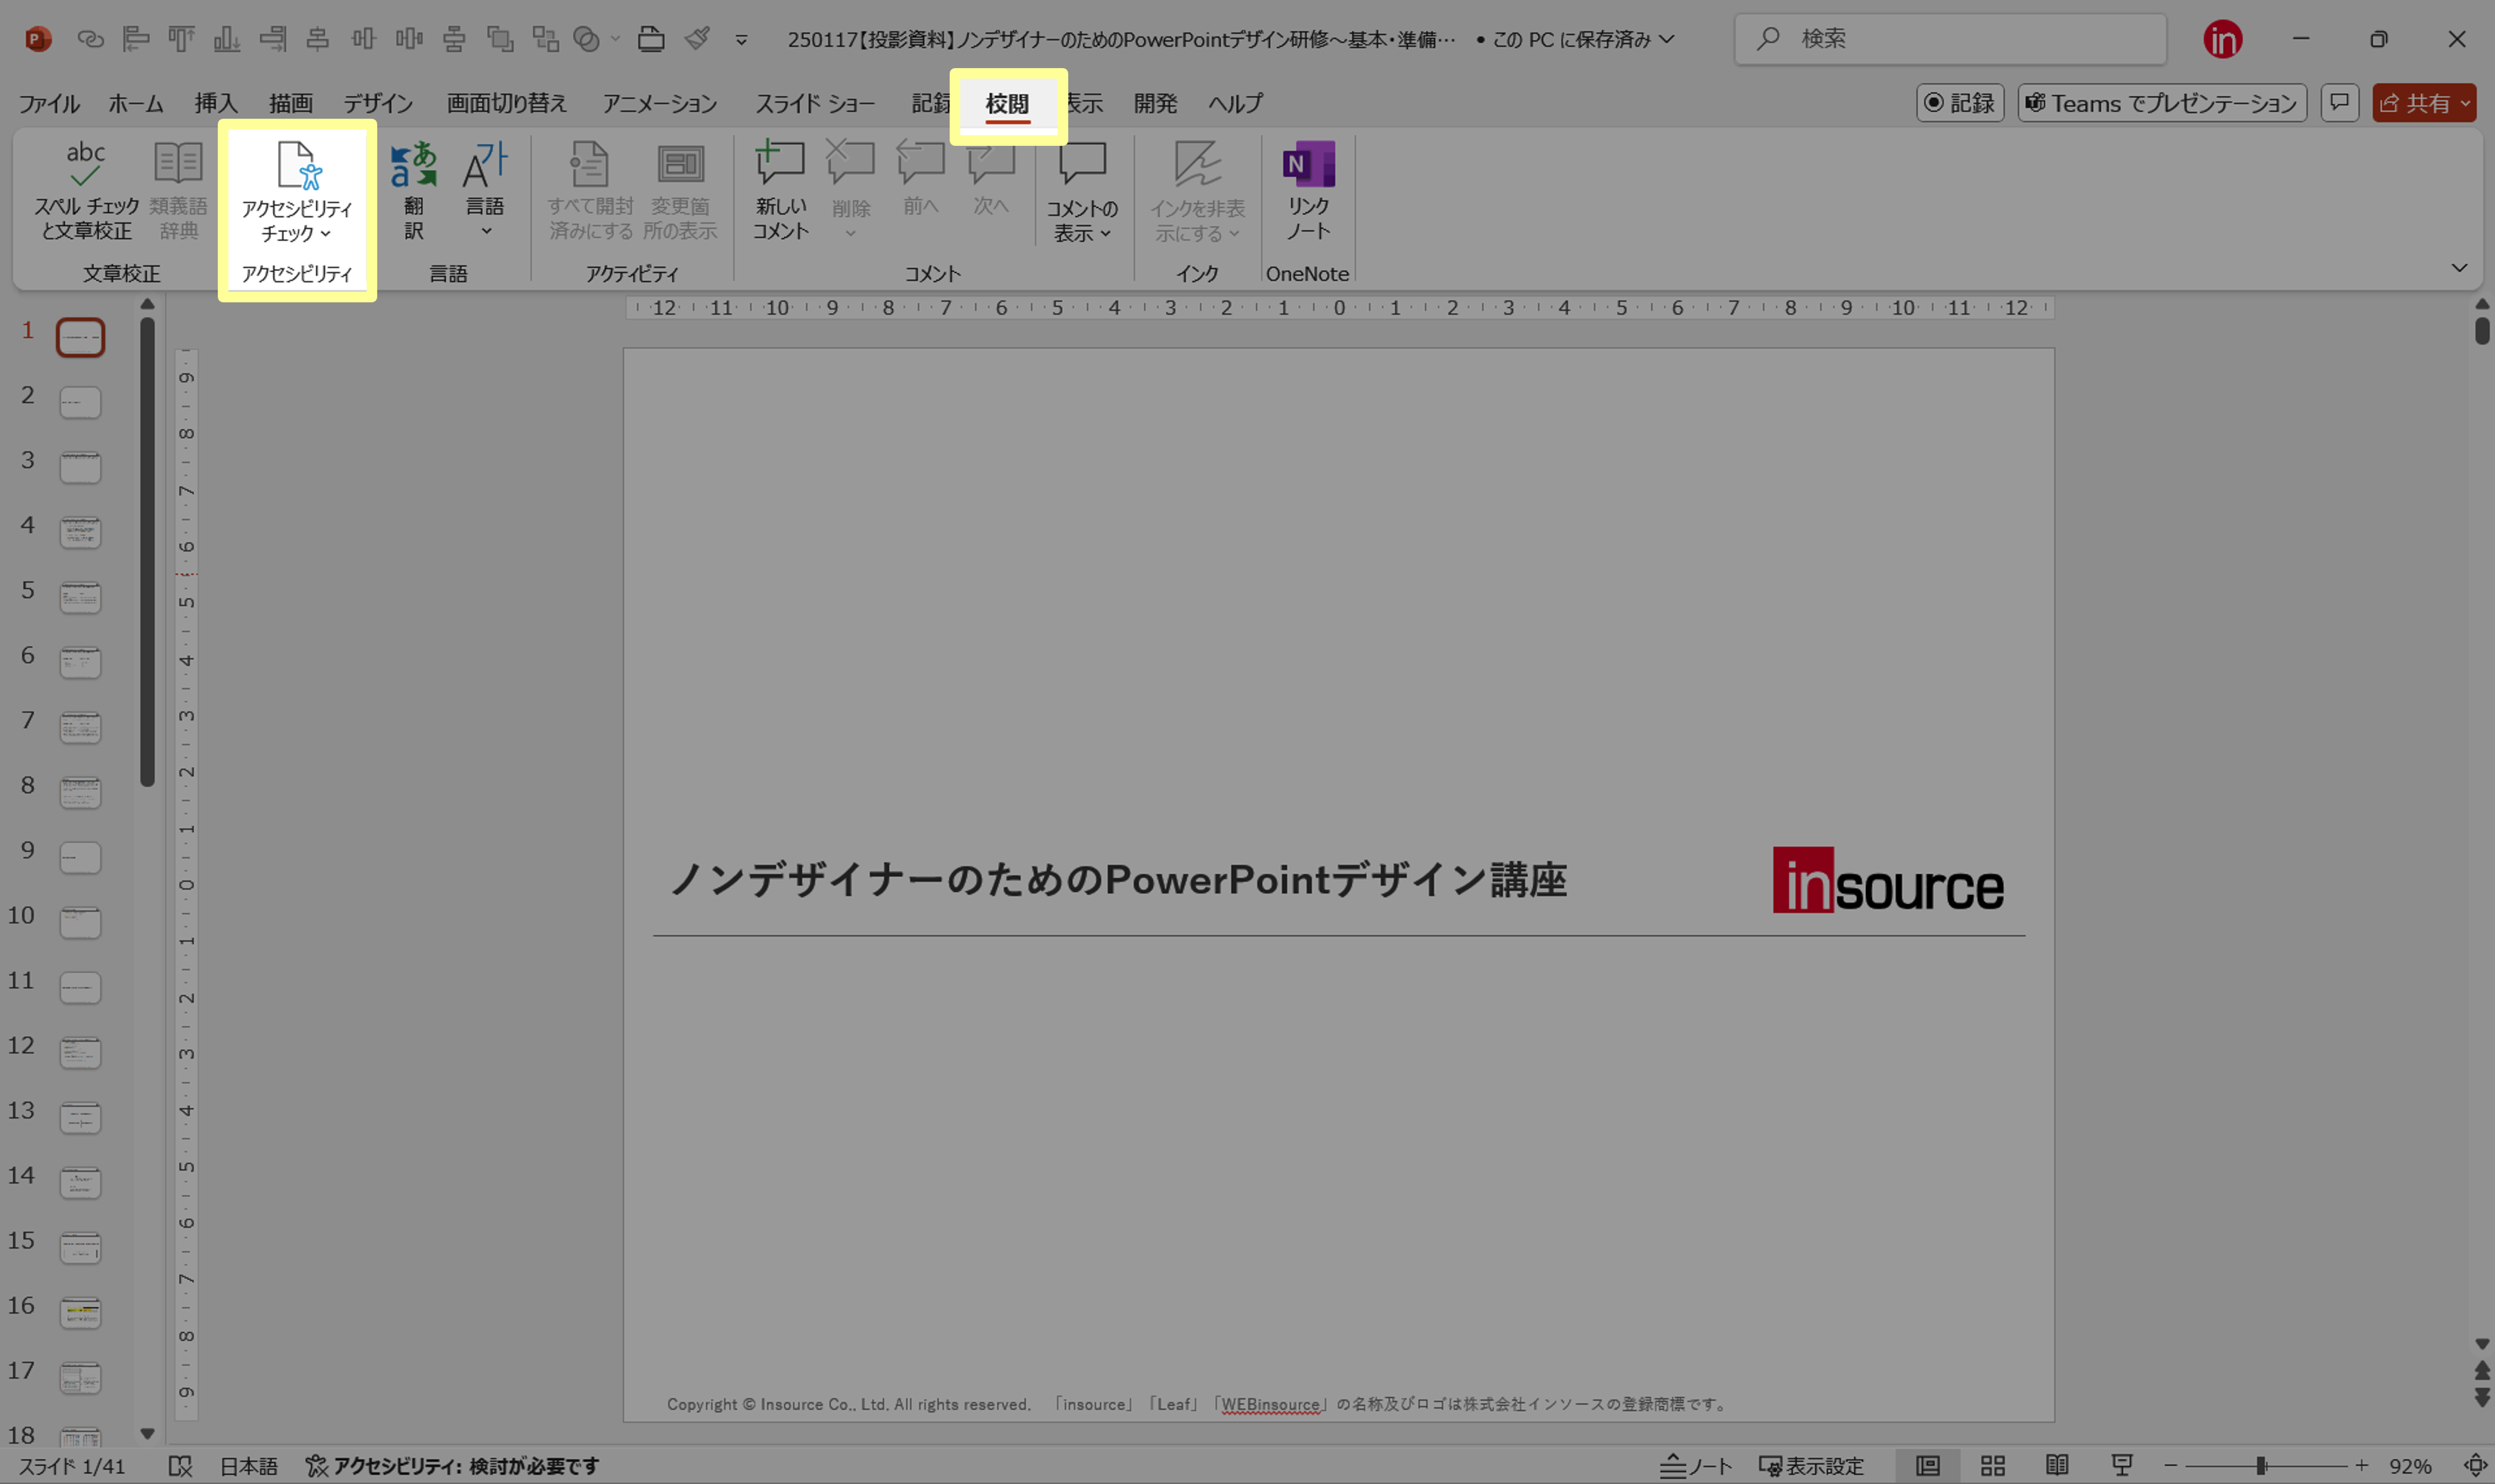Toggle the comments pane speech bubble button
The image size is (2495, 1484).
[2339, 103]
